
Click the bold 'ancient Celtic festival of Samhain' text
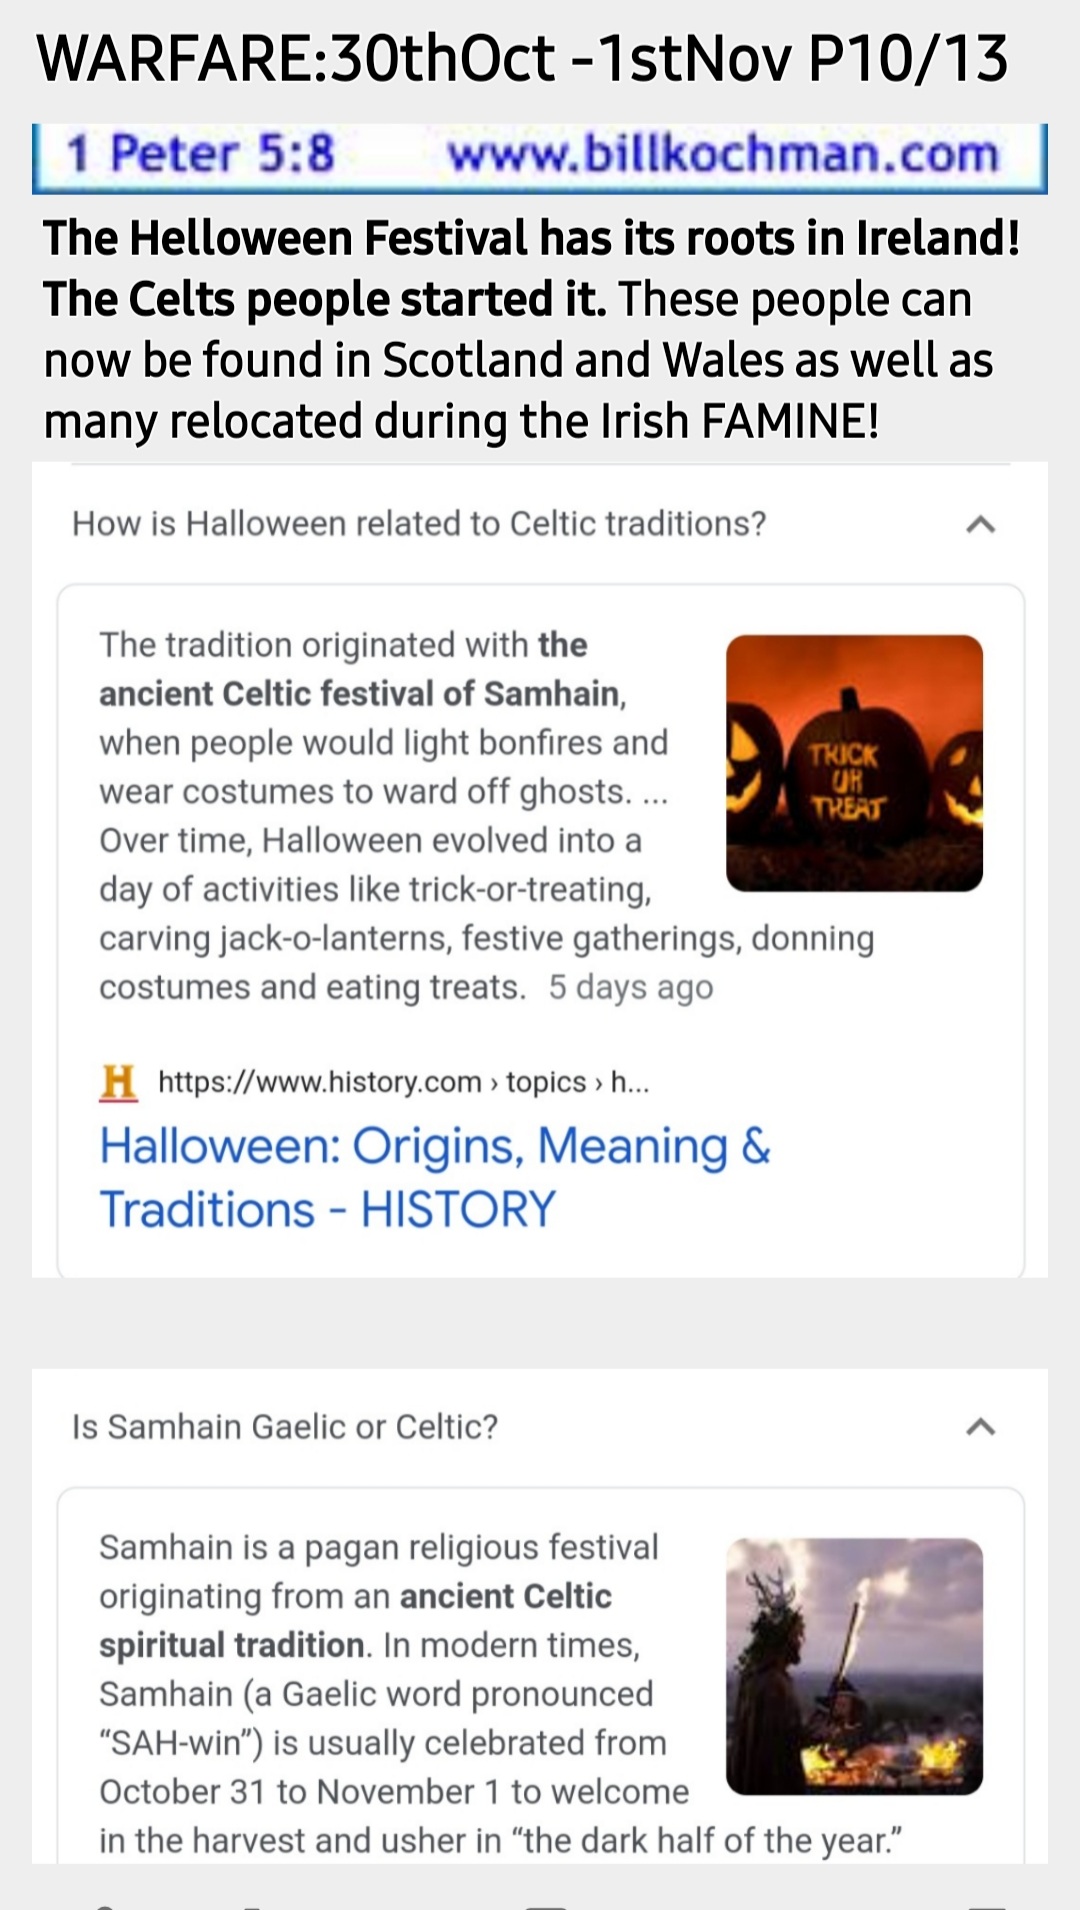coord(360,694)
